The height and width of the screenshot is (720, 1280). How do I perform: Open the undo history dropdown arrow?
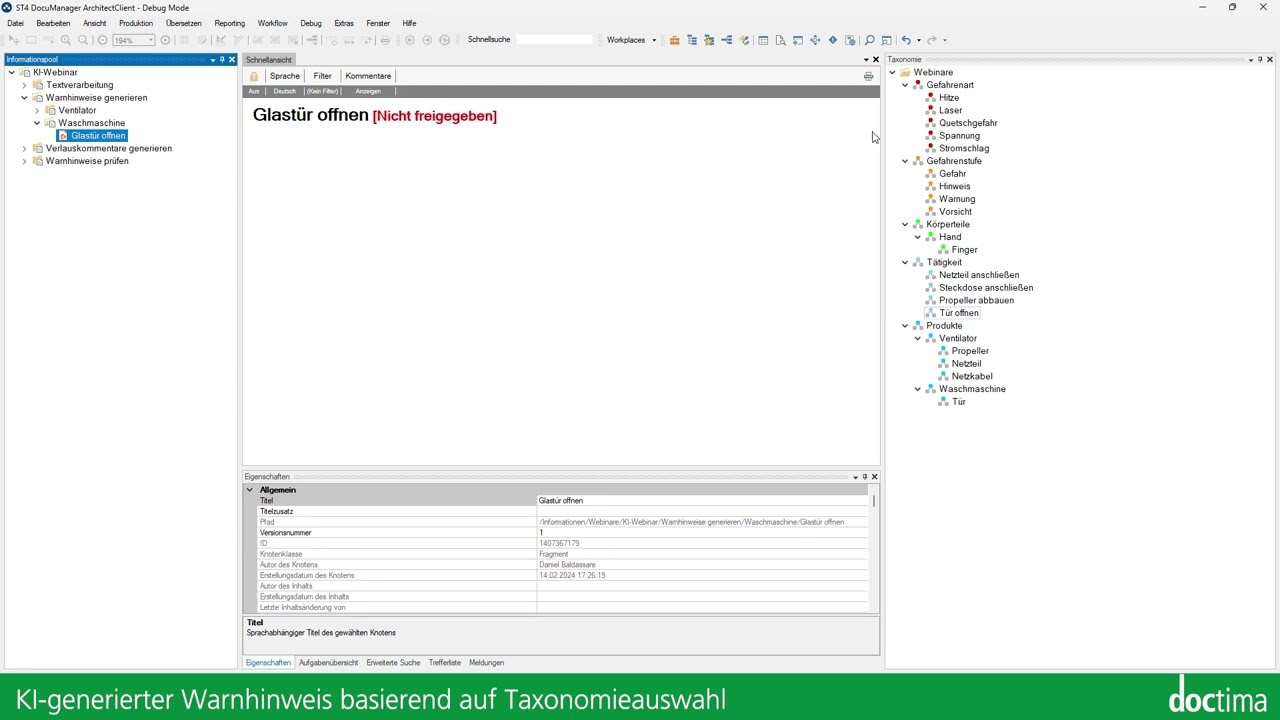pos(918,40)
